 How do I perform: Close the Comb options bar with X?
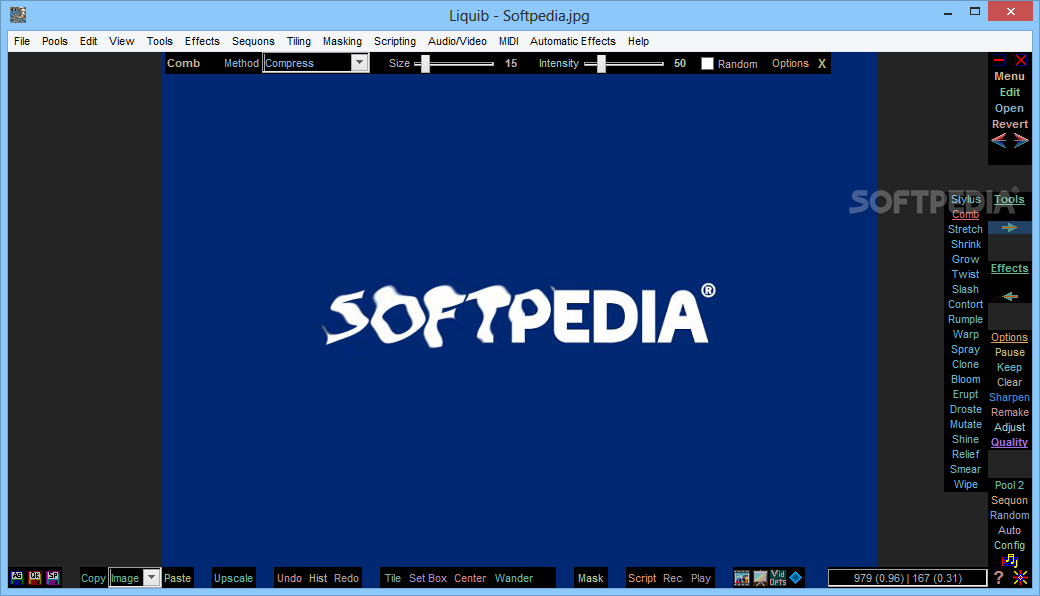[822, 64]
